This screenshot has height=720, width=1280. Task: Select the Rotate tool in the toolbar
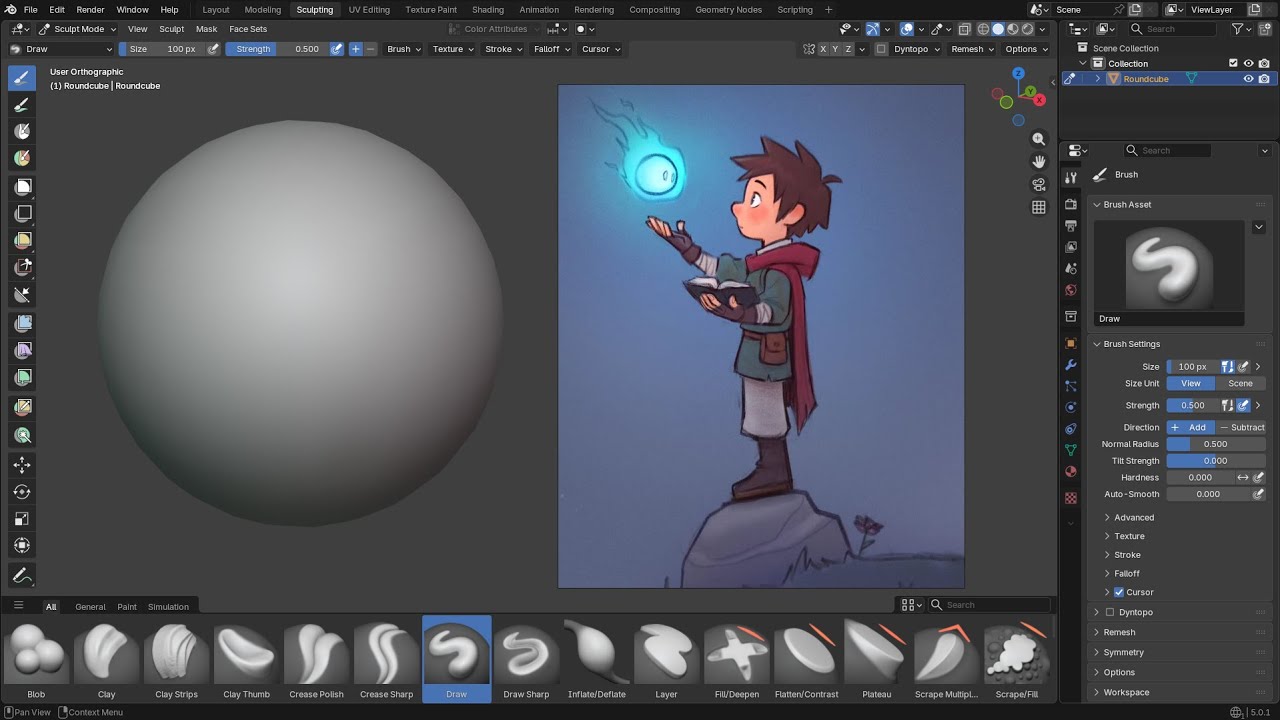point(22,492)
